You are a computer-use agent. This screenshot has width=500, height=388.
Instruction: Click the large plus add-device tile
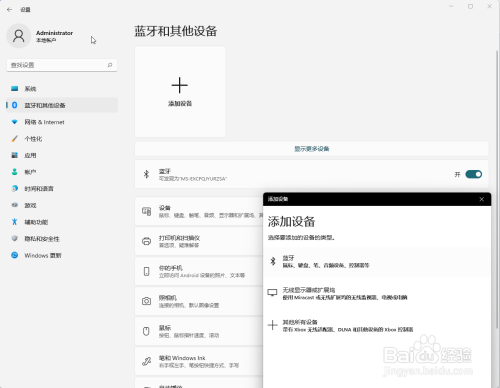tap(180, 92)
